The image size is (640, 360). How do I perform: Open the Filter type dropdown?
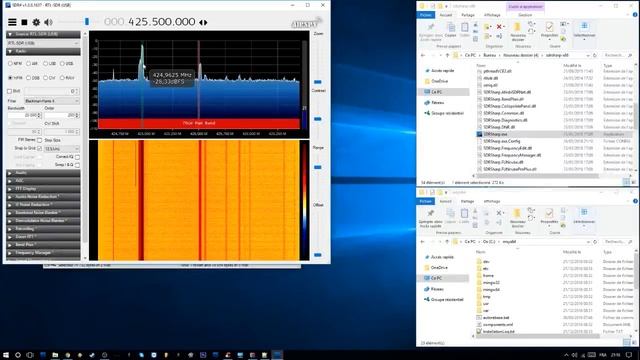coord(51,100)
